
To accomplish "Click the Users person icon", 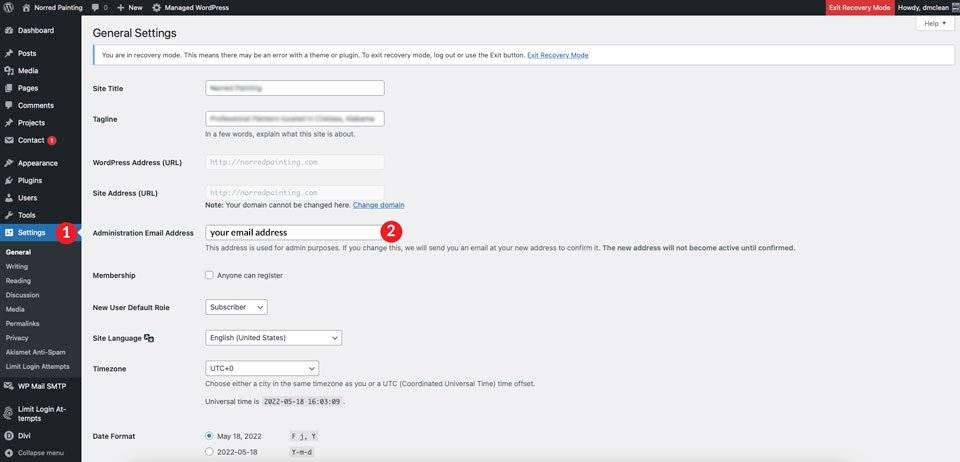I will [x=9, y=198].
